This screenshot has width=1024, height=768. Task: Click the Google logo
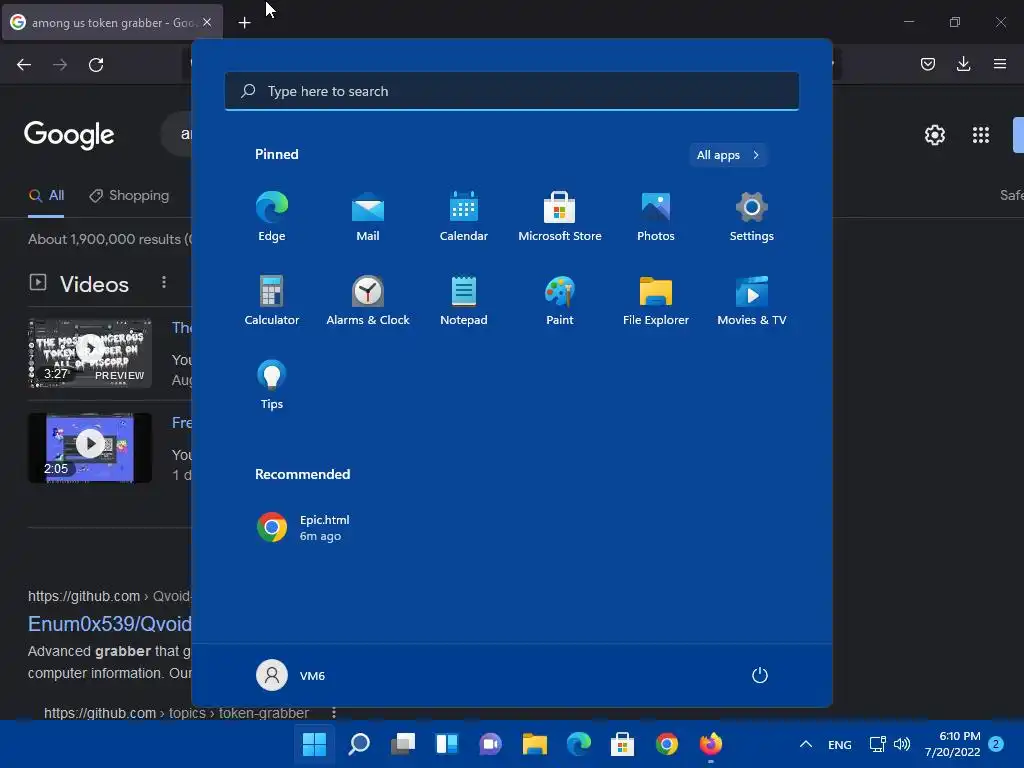tap(69, 135)
